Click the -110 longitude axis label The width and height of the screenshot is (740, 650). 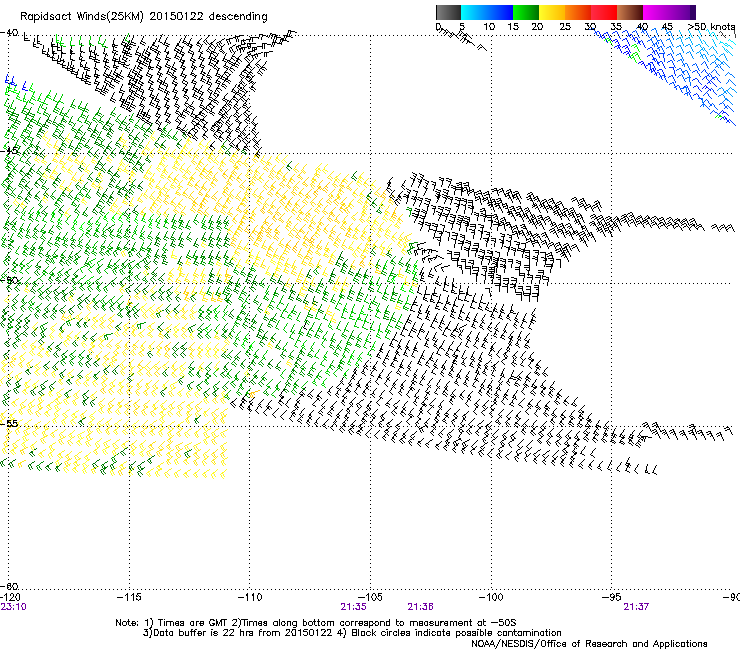250,597
